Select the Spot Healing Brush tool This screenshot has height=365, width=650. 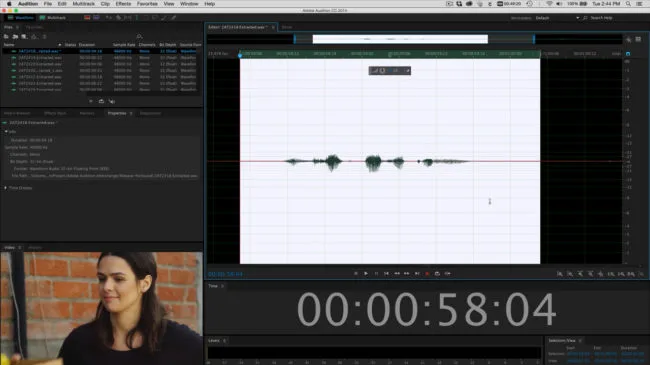(x=173, y=18)
